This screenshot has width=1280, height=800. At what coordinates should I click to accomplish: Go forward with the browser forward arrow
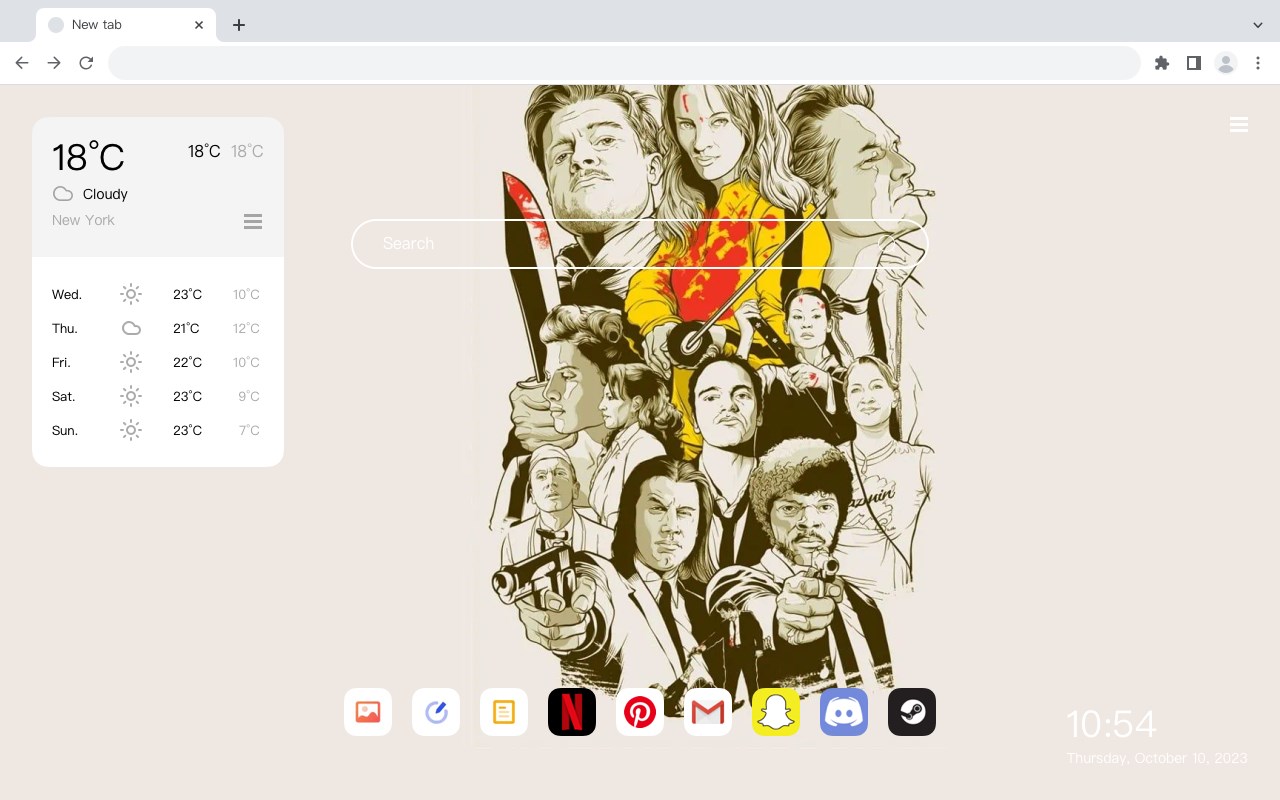pyautogui.click(x=54, y=63)
